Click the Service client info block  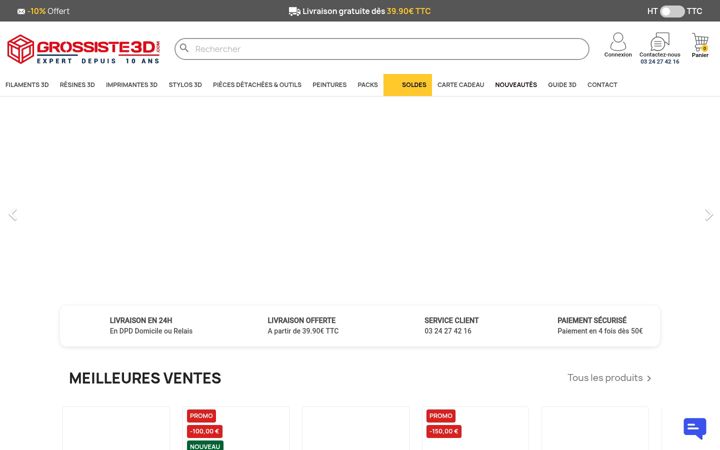(x=451, y=326)
